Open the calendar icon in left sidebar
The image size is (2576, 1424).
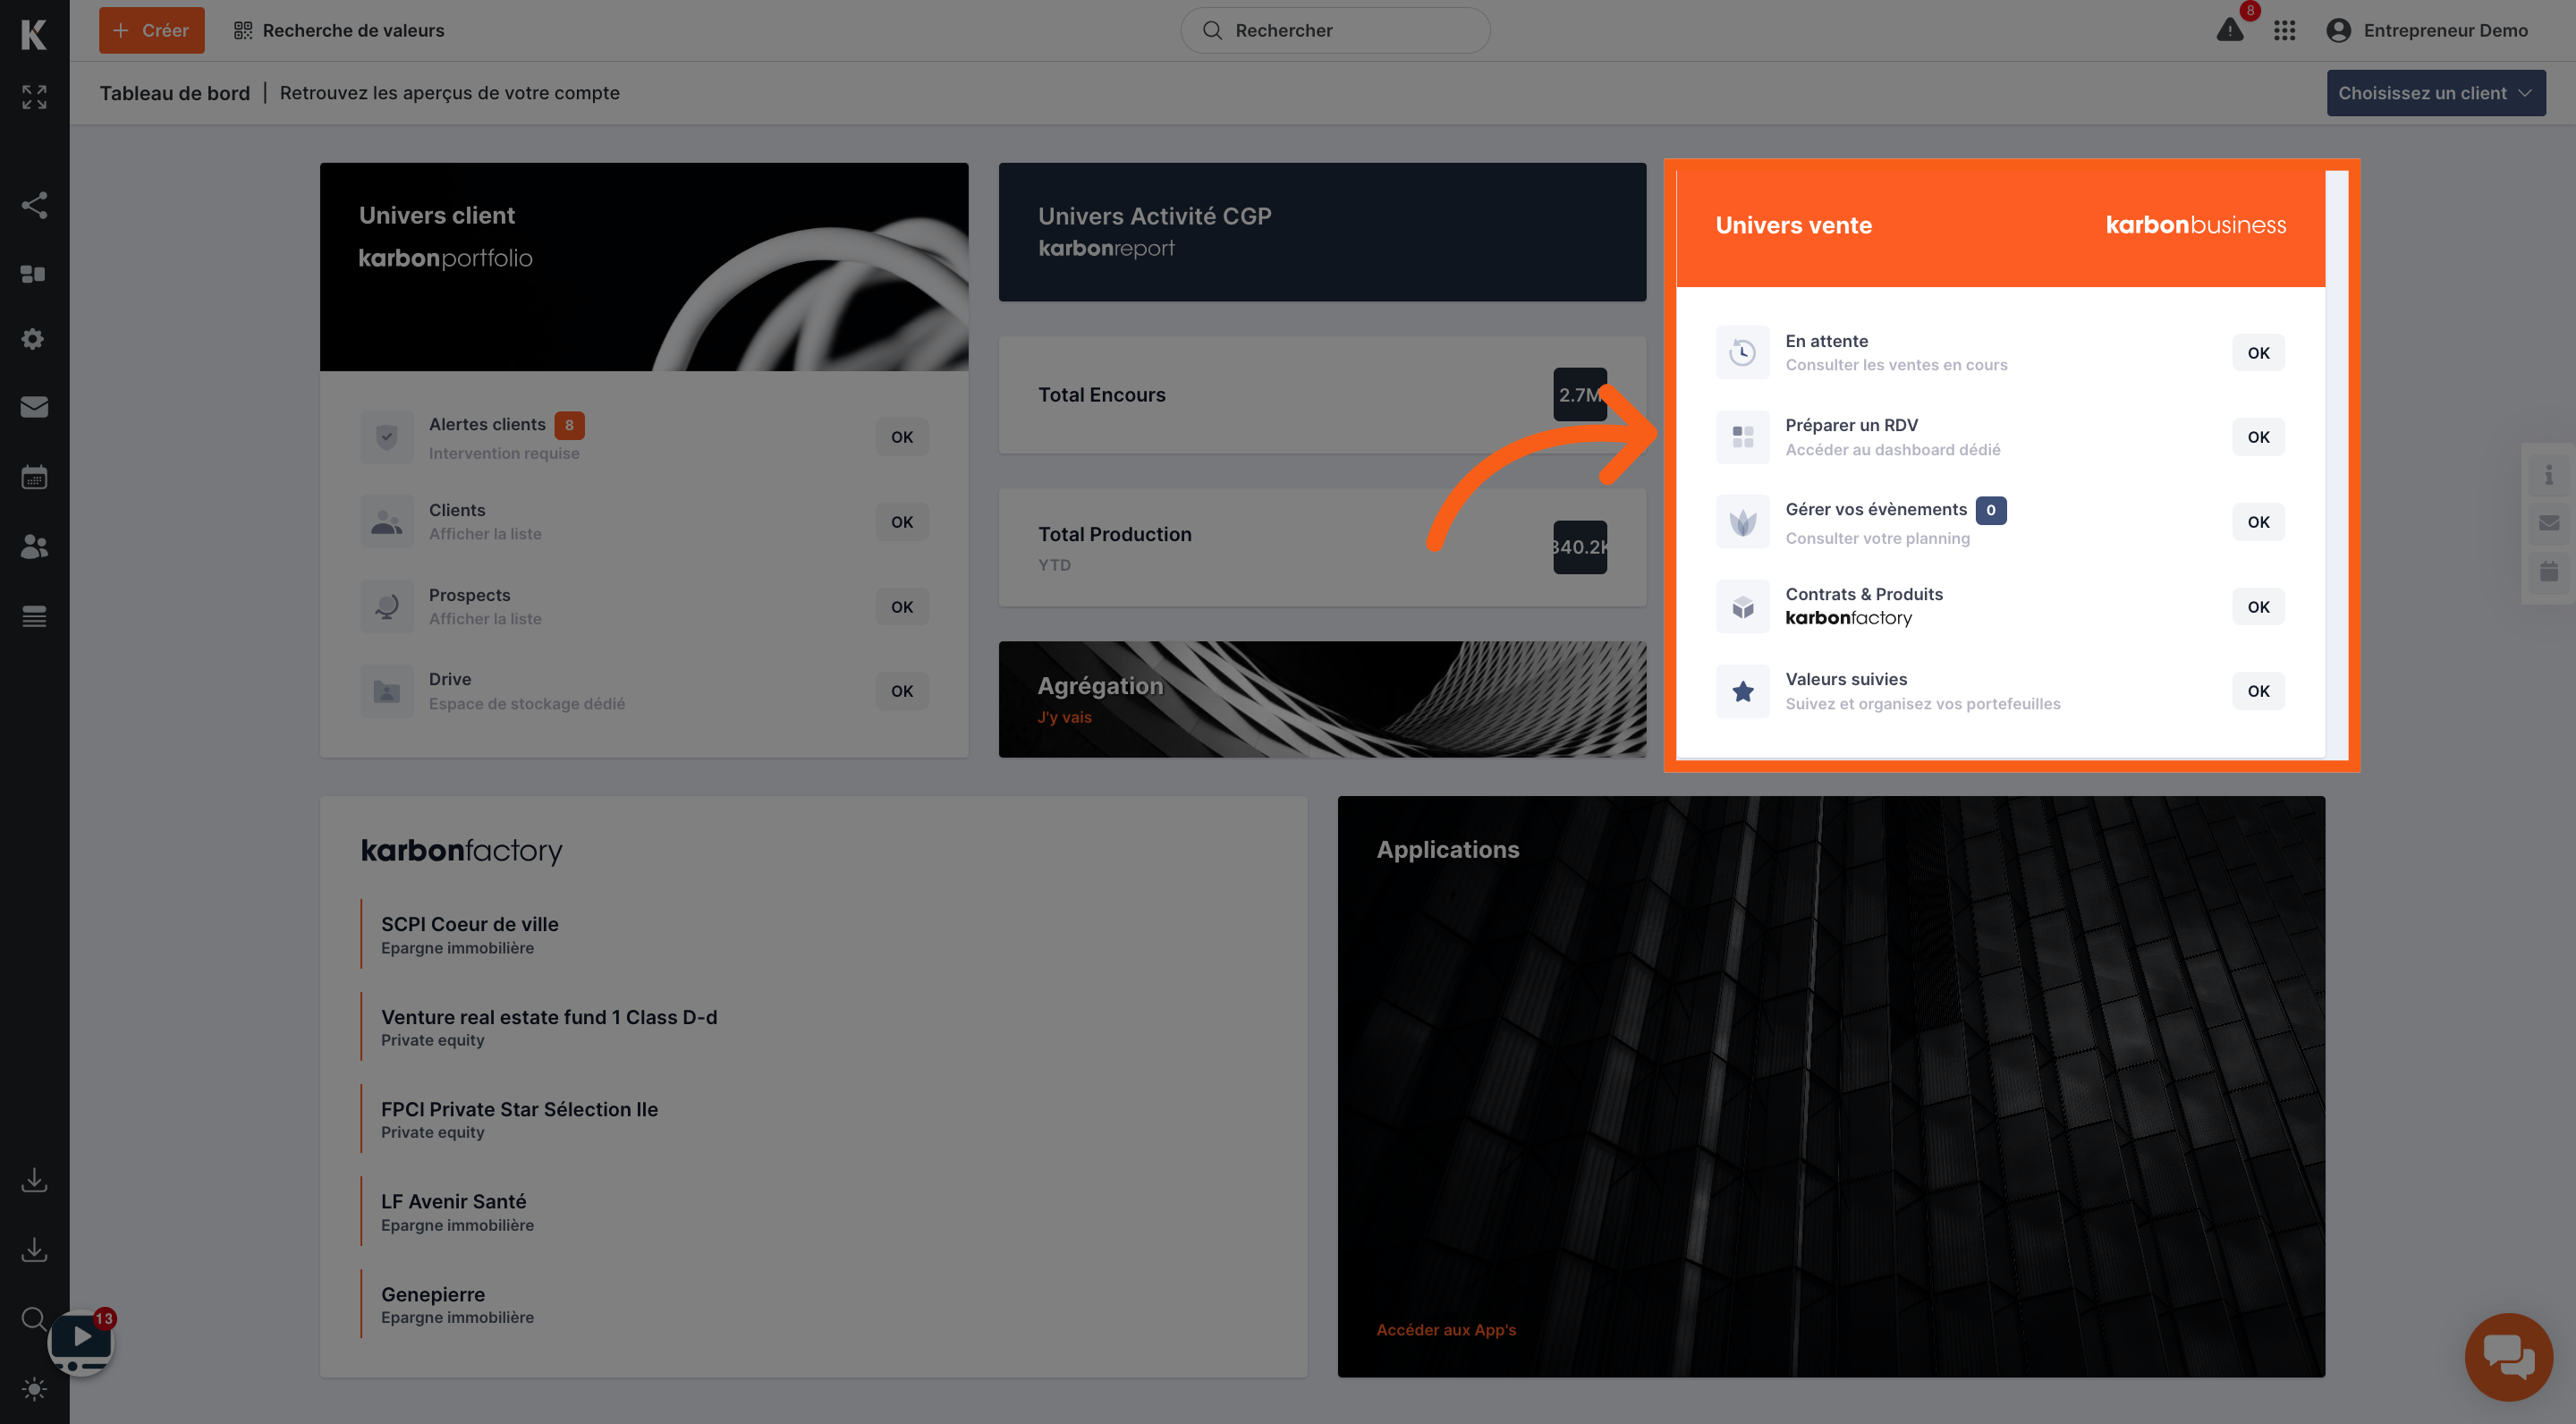click(x=34, y=477)
